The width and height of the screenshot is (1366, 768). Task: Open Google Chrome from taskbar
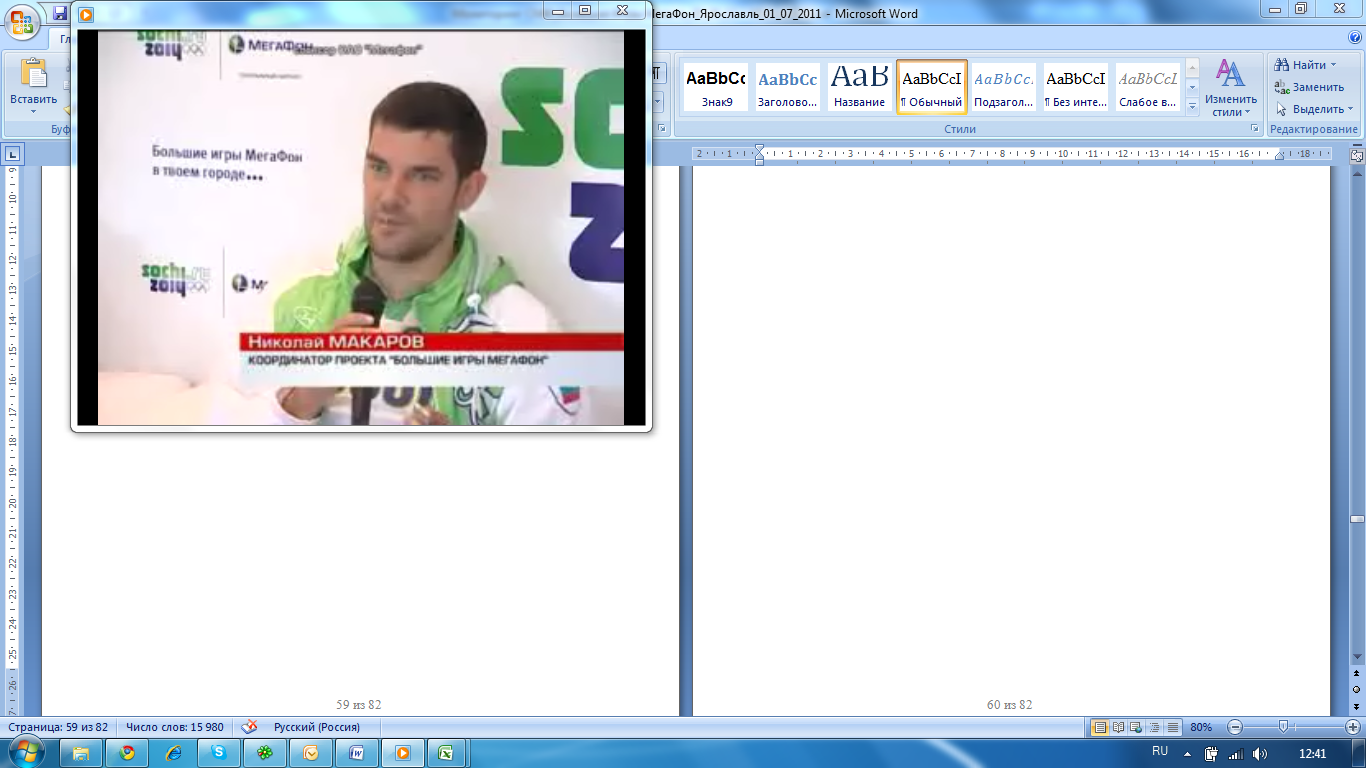[x=127, y=752]
